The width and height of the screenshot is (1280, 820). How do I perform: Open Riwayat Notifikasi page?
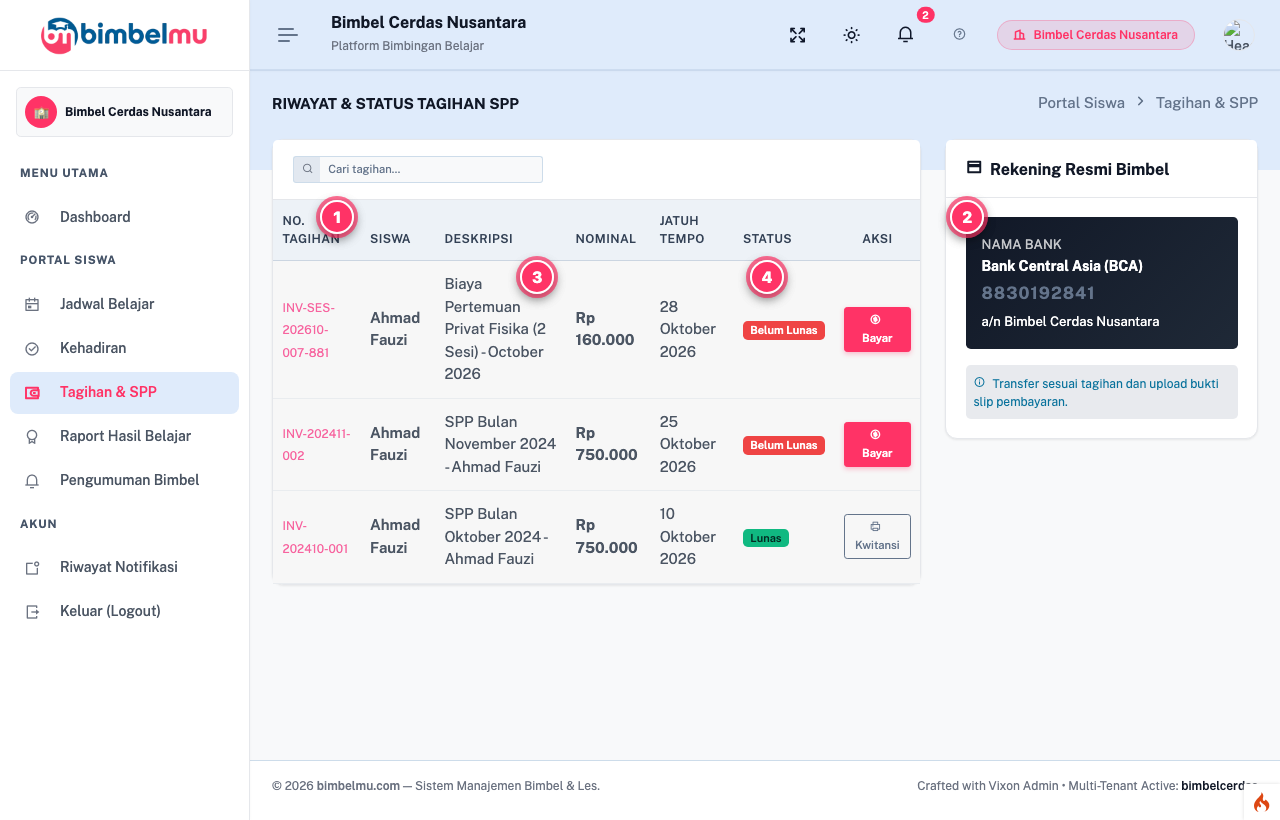[x=124, y=567]
